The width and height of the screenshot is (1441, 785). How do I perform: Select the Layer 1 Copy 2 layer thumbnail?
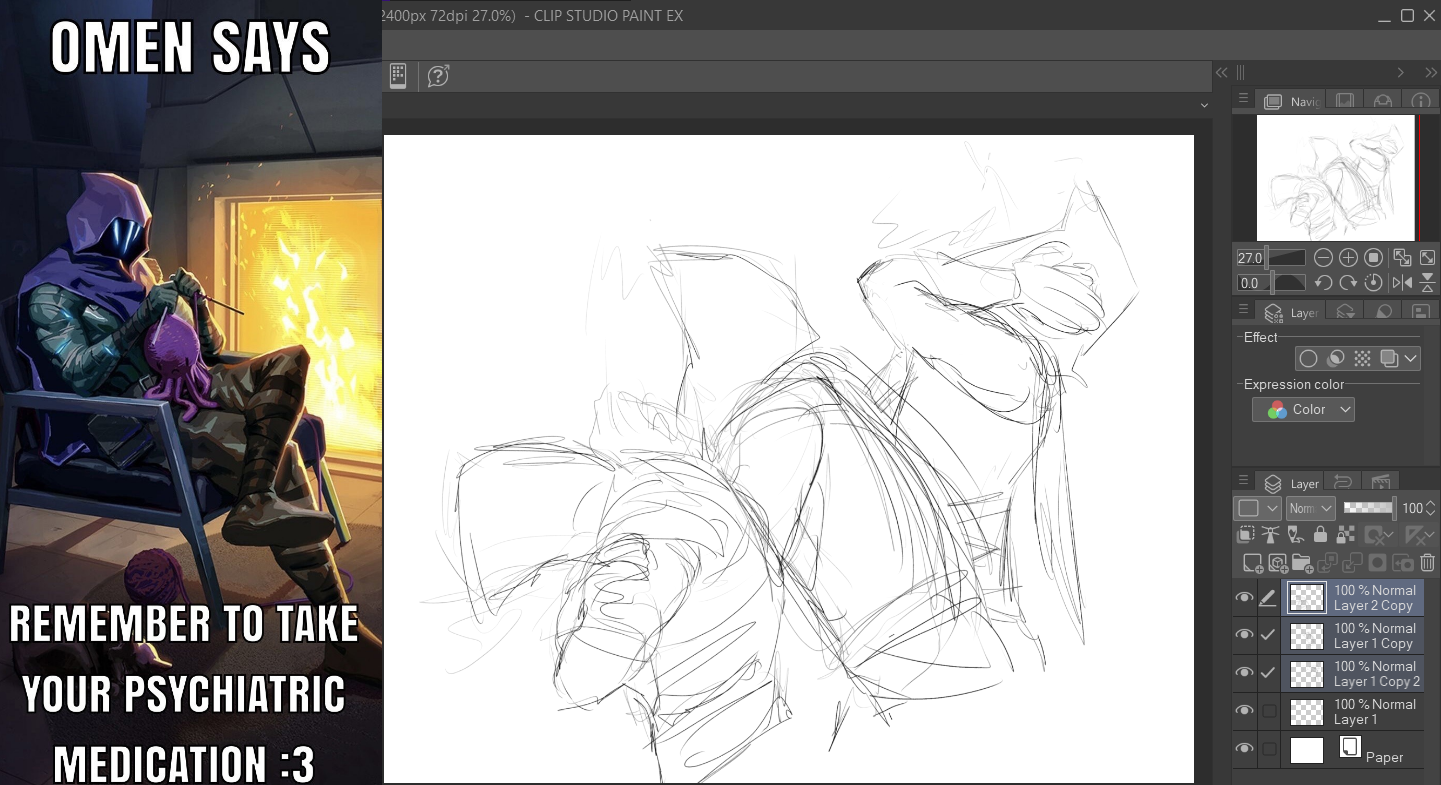tap(1307, 674)
